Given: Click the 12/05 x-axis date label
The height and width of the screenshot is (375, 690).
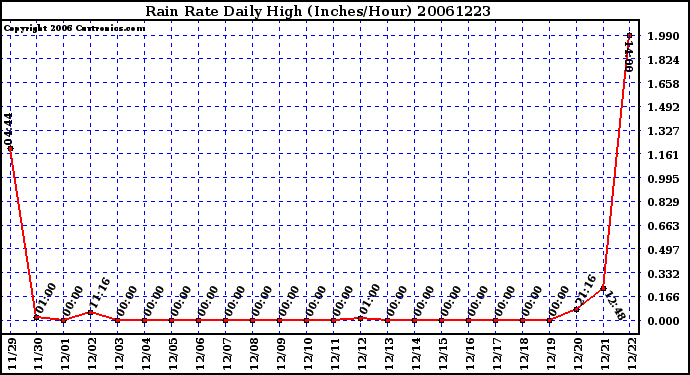Looking at the screenshot, I should (174, 354).
